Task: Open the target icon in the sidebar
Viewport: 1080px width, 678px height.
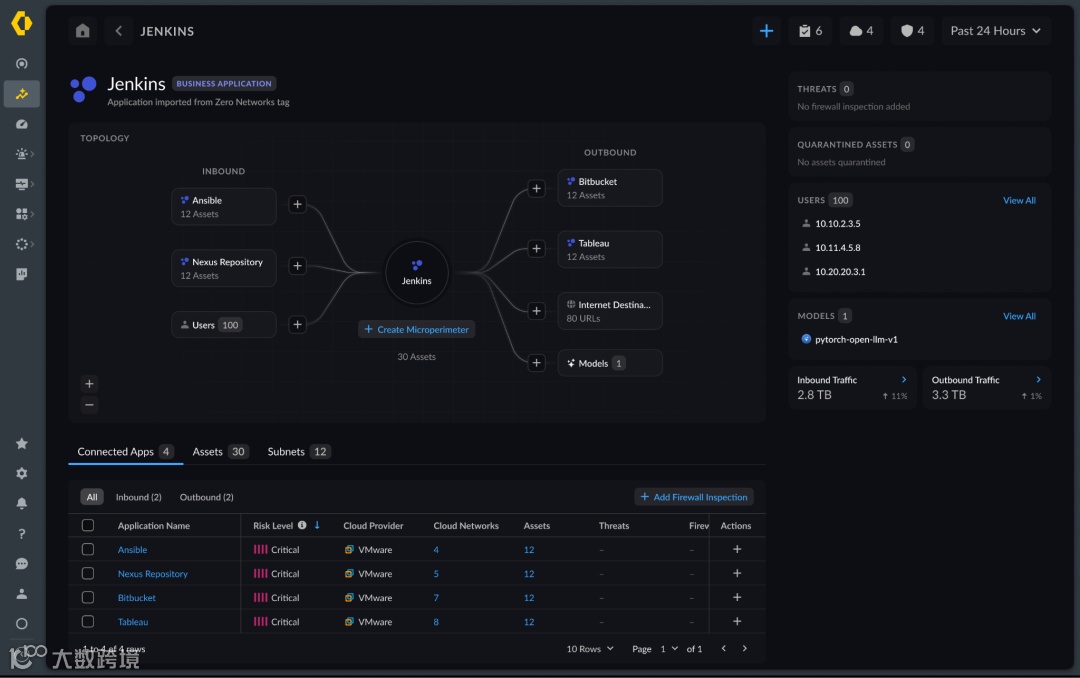Action: 21,63
